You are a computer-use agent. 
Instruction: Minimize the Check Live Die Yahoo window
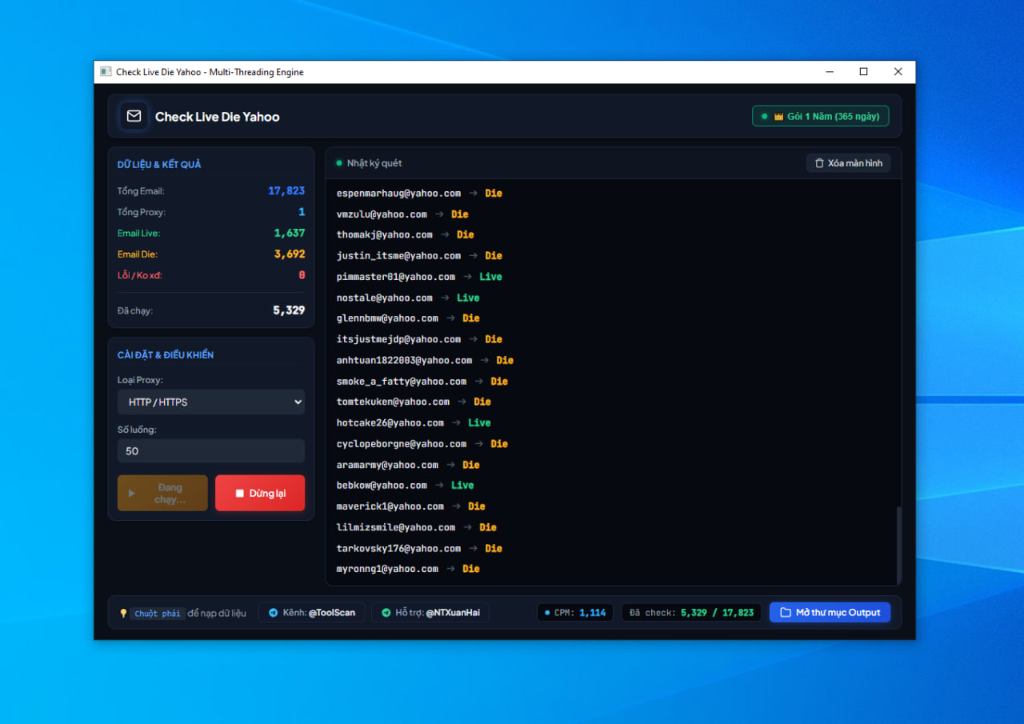click(829, 72)
